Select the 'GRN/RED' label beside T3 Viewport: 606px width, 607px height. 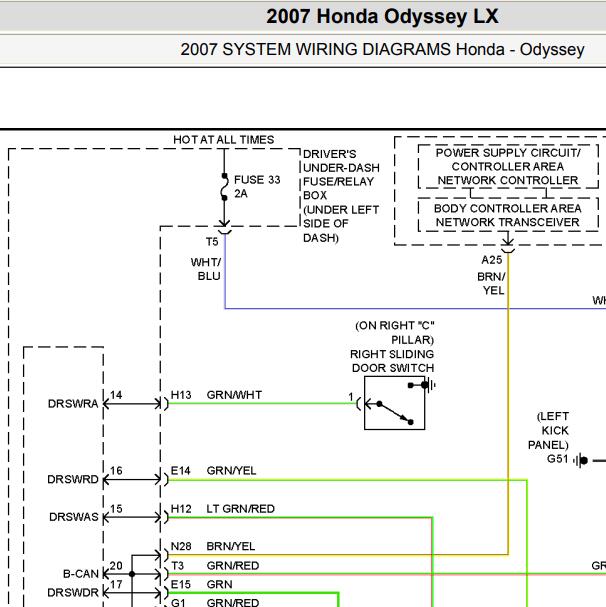[233, 566]
